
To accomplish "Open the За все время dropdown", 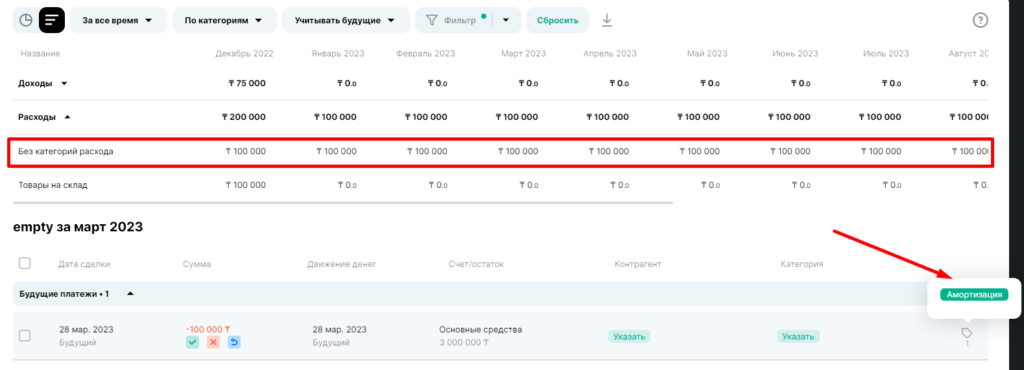I will coord(118,20).
